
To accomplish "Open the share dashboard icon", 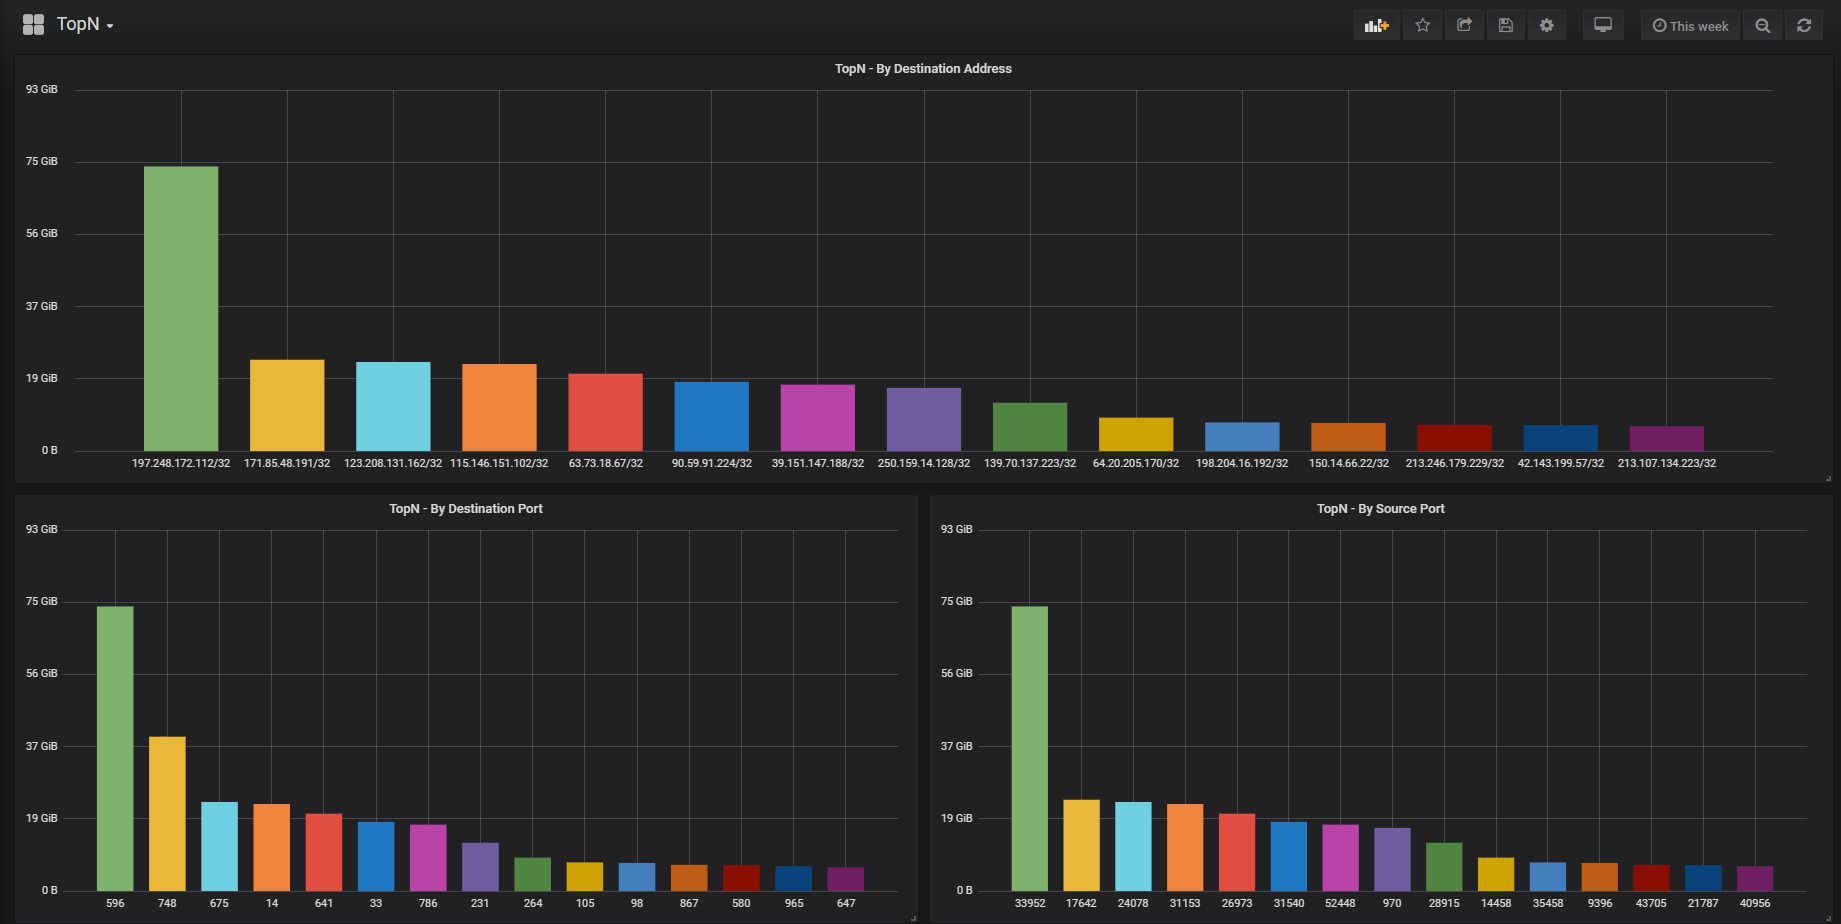I will pyautogui.click(x=1465, y=25).
